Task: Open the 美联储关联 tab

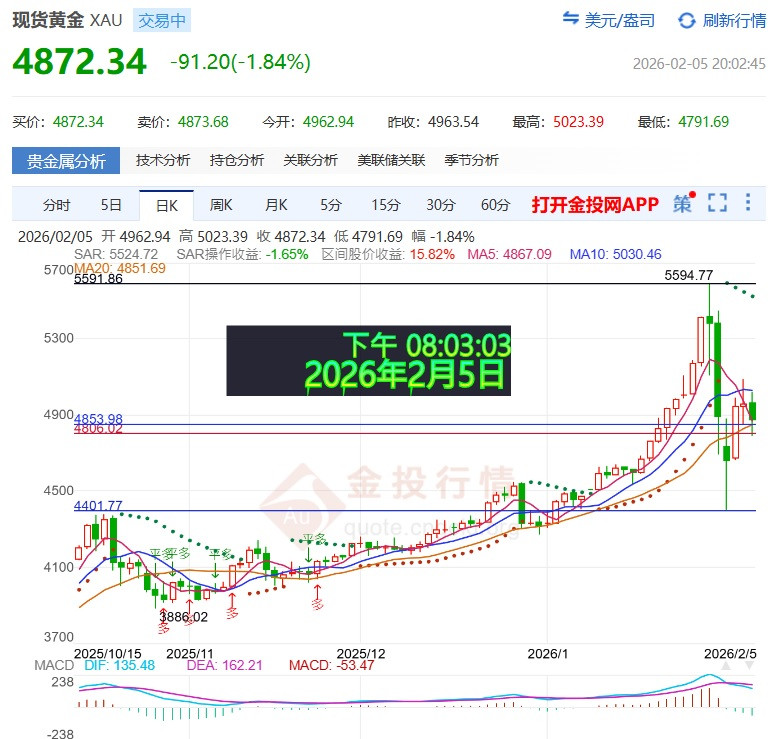Action: [x=391, y=160]
